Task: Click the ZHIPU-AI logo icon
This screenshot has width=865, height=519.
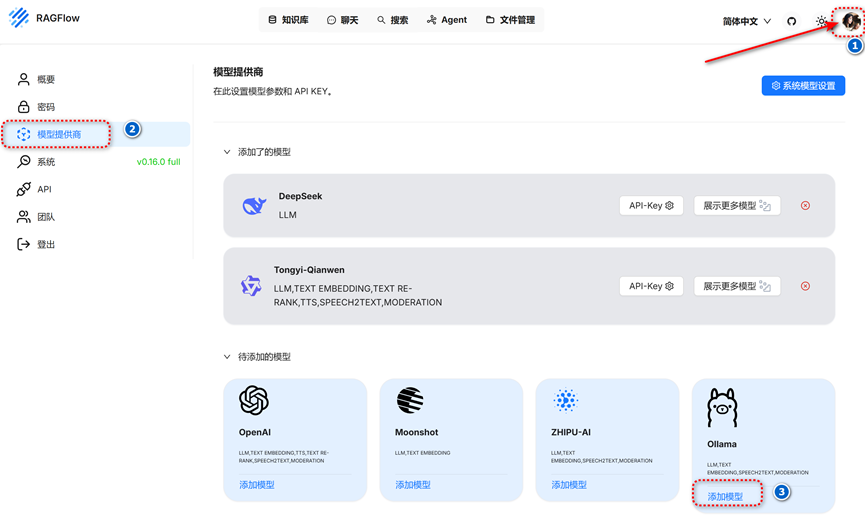Action: point(565,400)
